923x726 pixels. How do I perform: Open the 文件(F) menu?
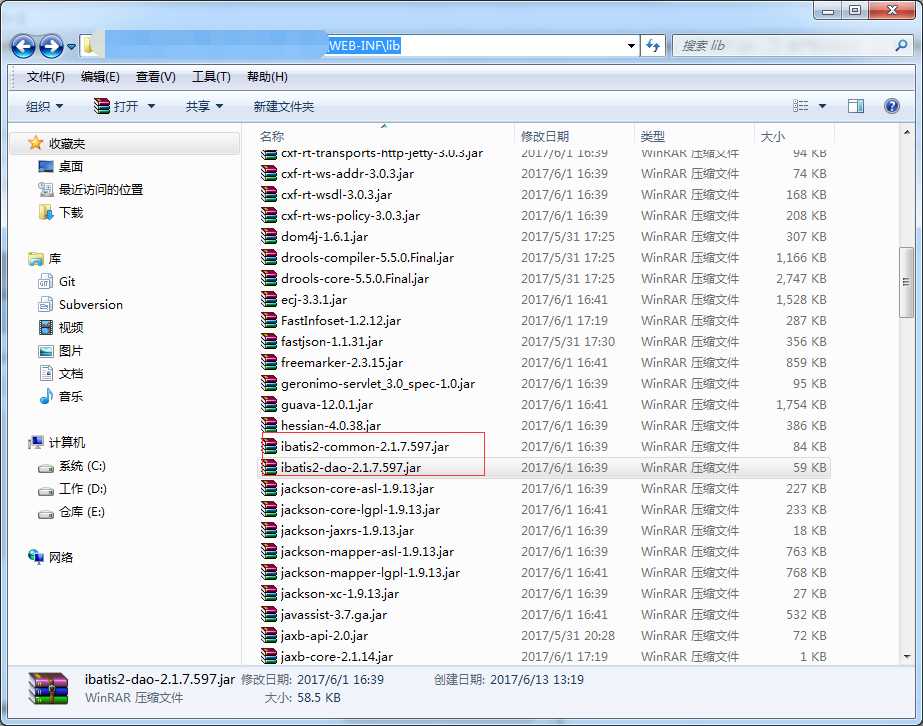click(45, 77)
